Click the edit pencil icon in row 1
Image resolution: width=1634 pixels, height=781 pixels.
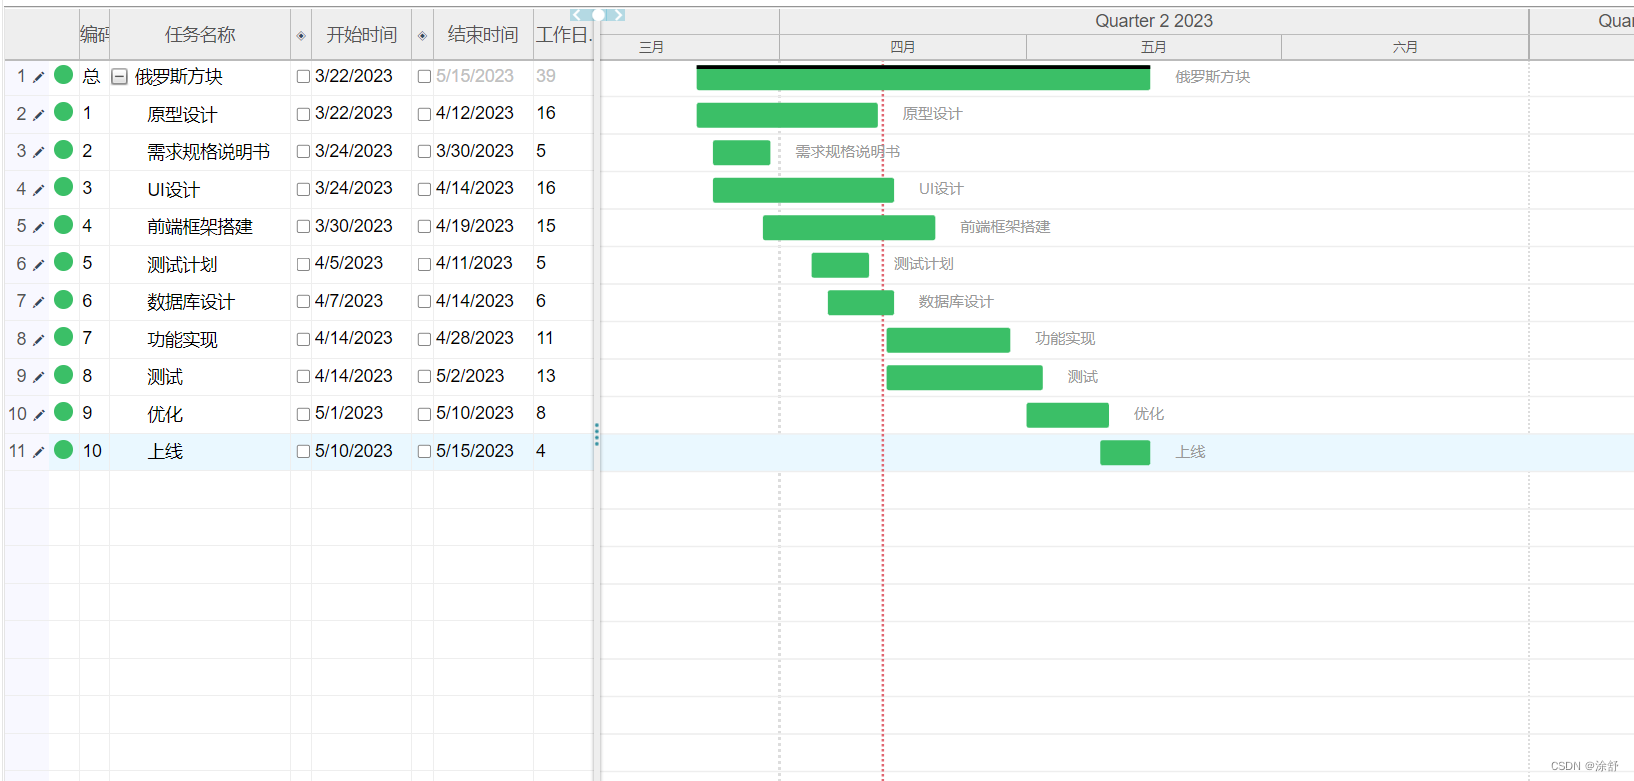coord(38,77)
